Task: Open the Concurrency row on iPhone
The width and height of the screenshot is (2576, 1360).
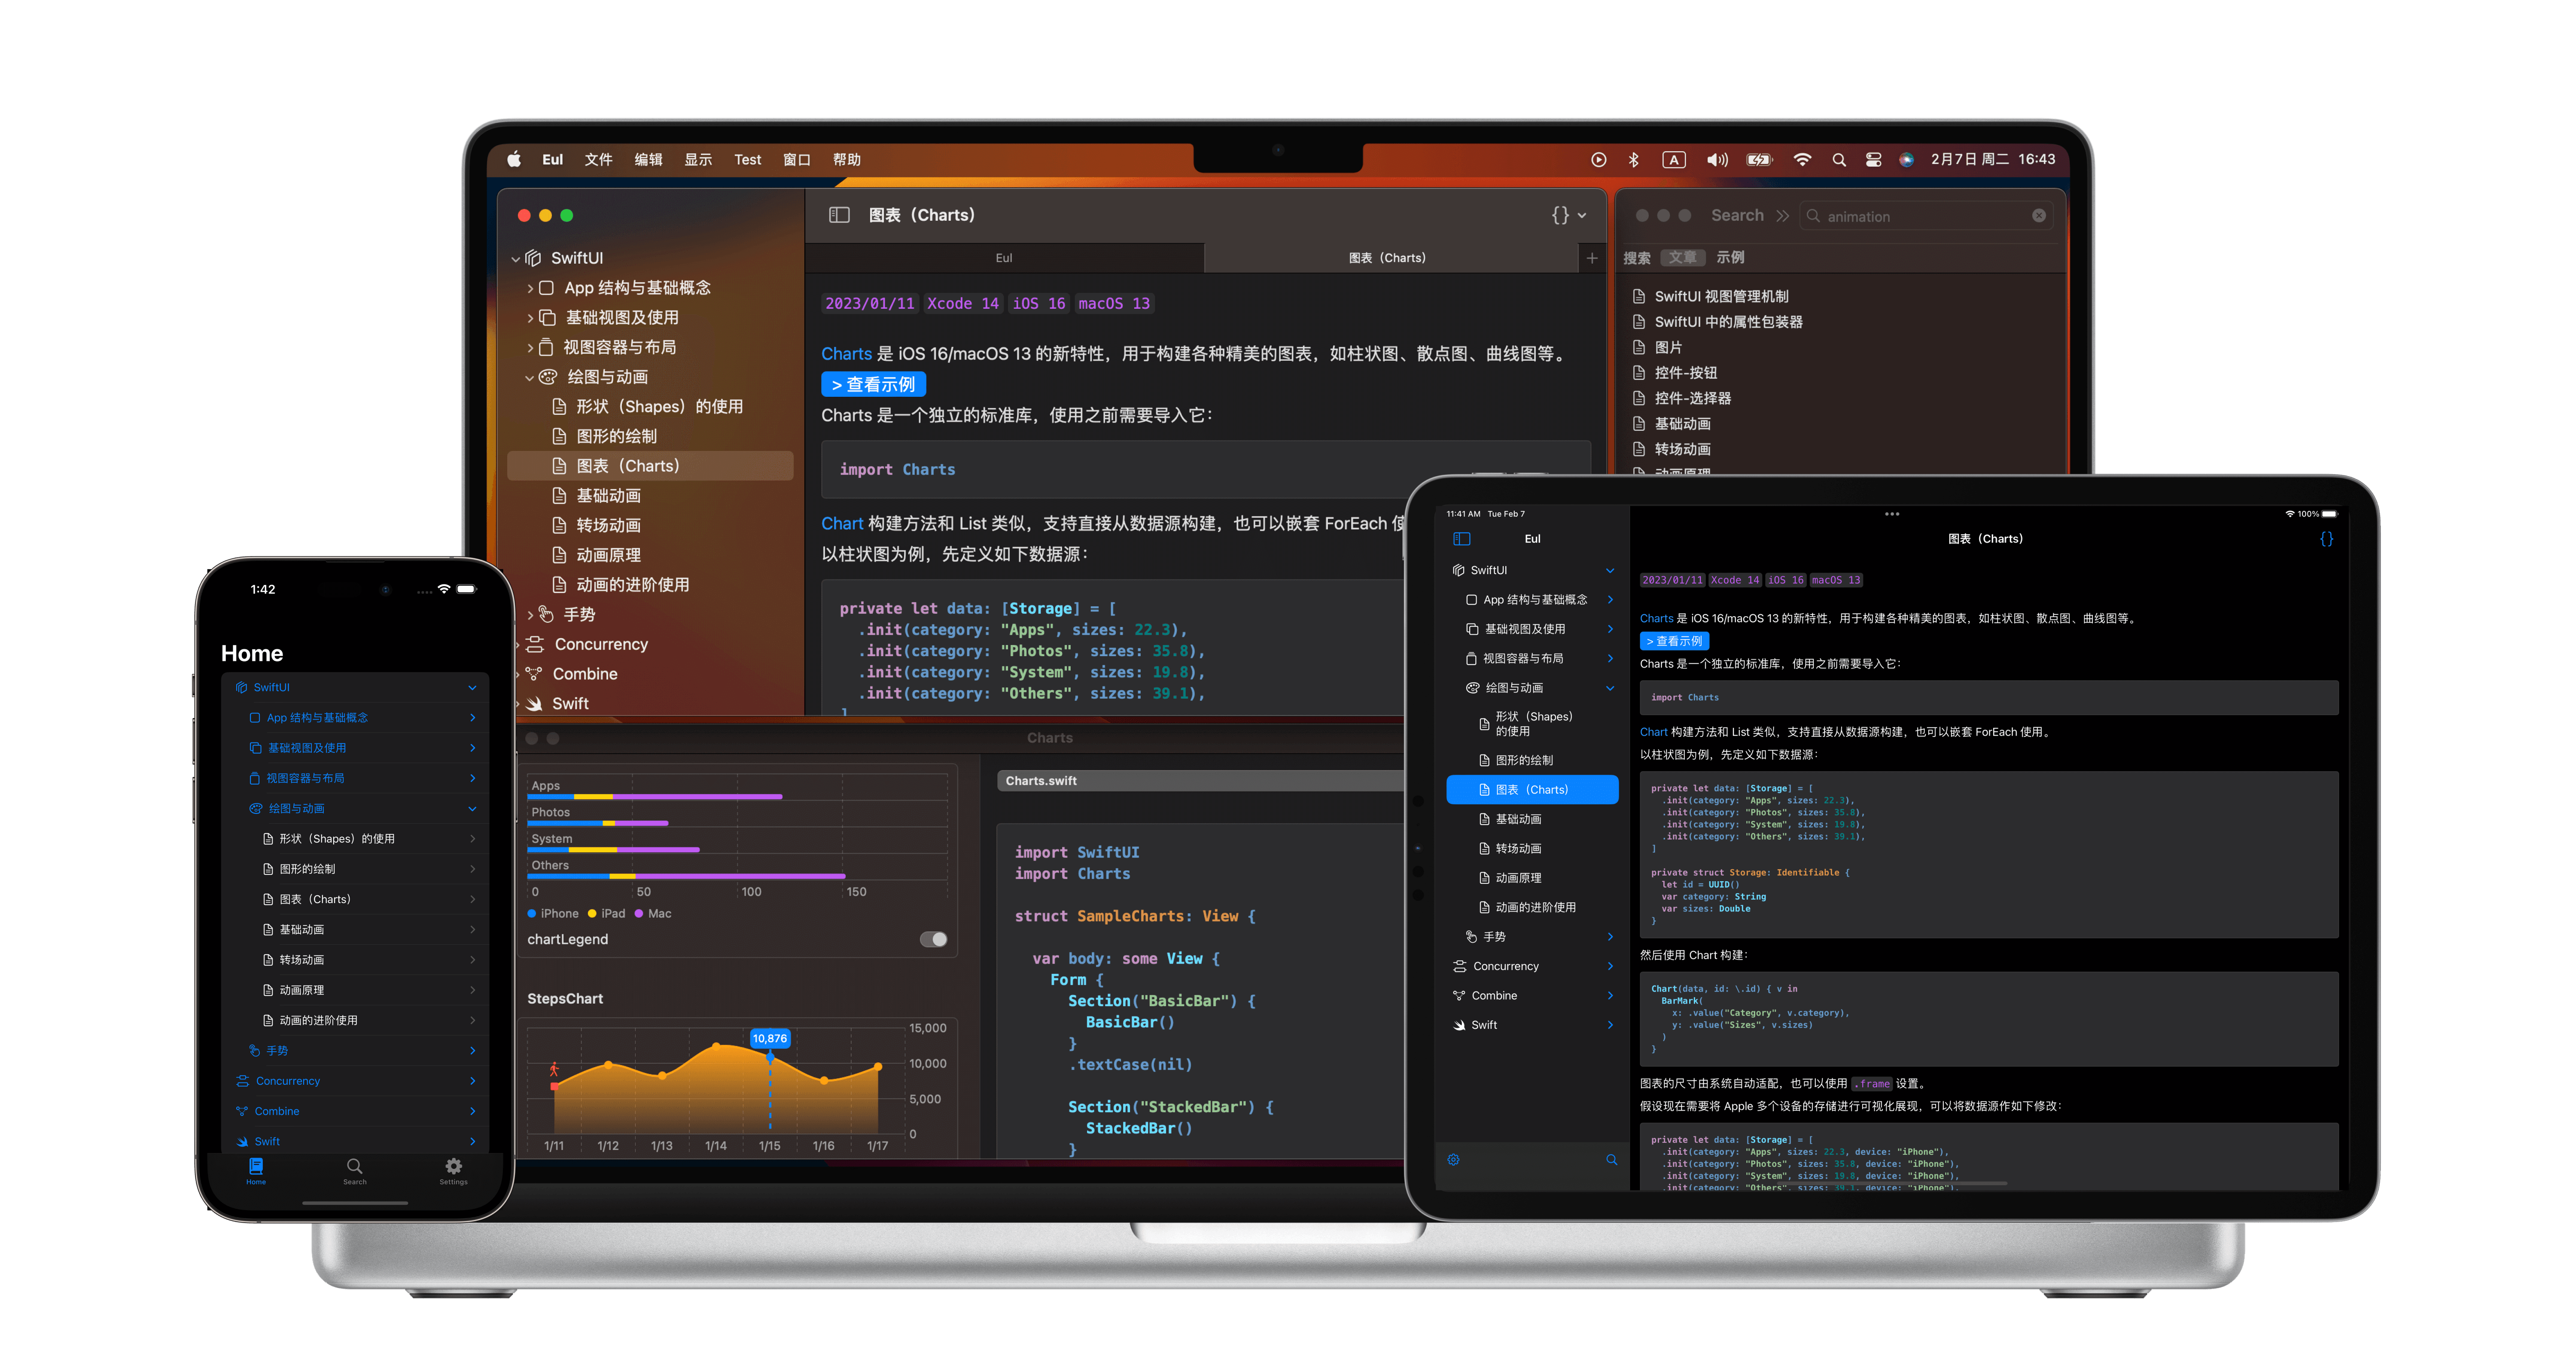Action: 355,1081
